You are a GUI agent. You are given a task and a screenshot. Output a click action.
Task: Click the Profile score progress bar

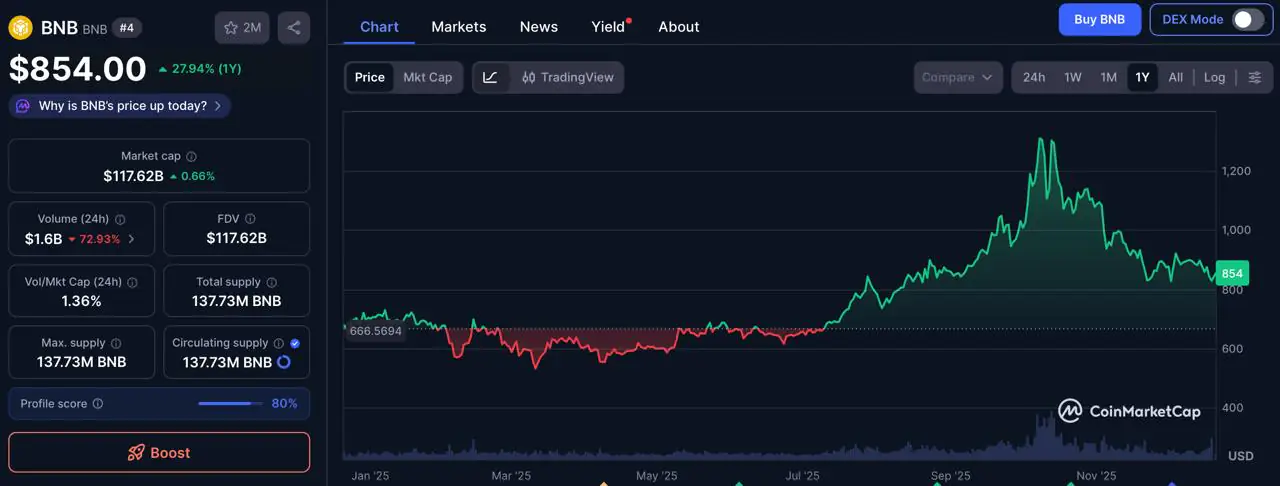(225, 404)
